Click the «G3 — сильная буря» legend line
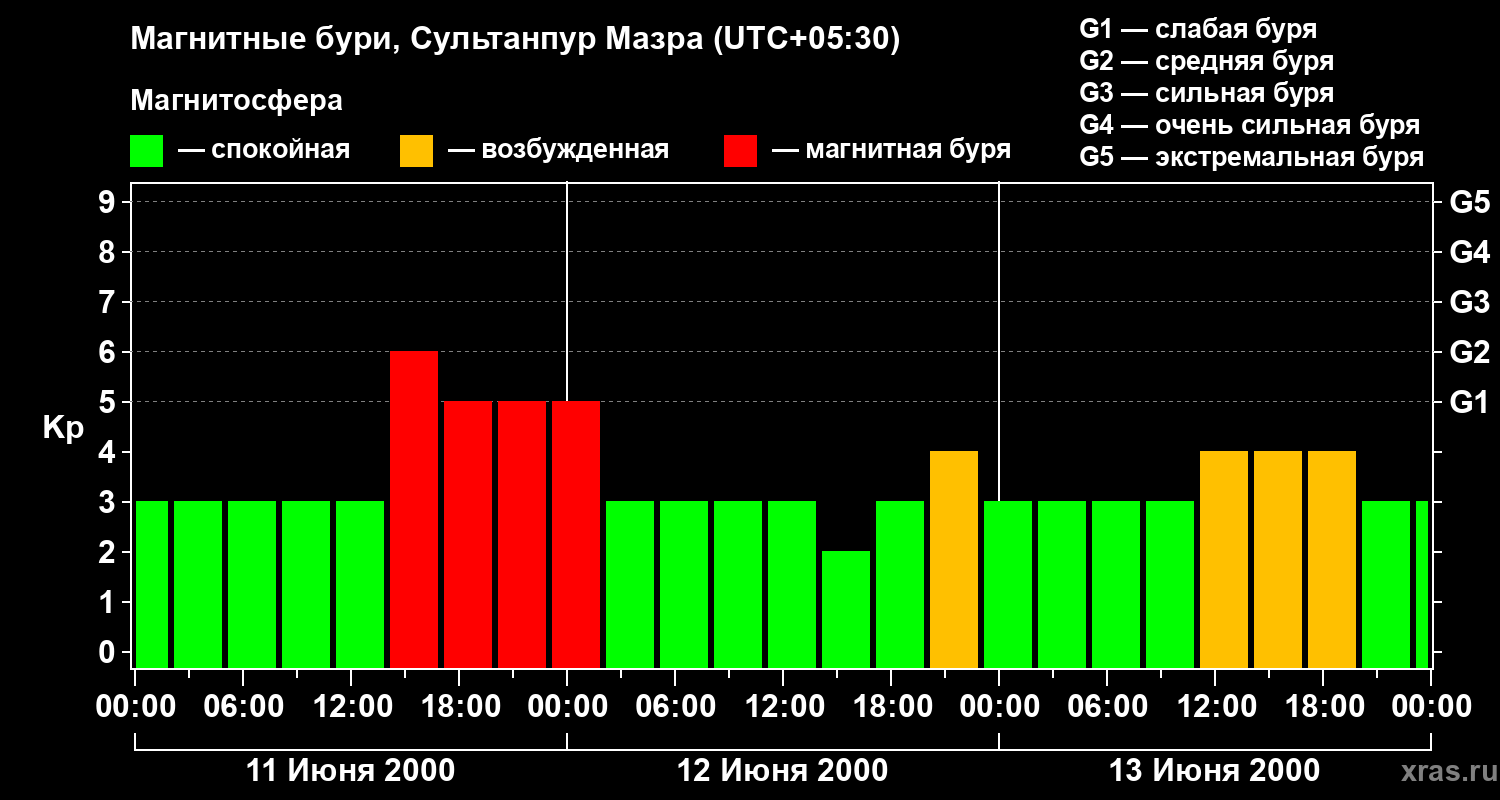This screenshot has height=800, width=1500. click(x=1207, y=93)
